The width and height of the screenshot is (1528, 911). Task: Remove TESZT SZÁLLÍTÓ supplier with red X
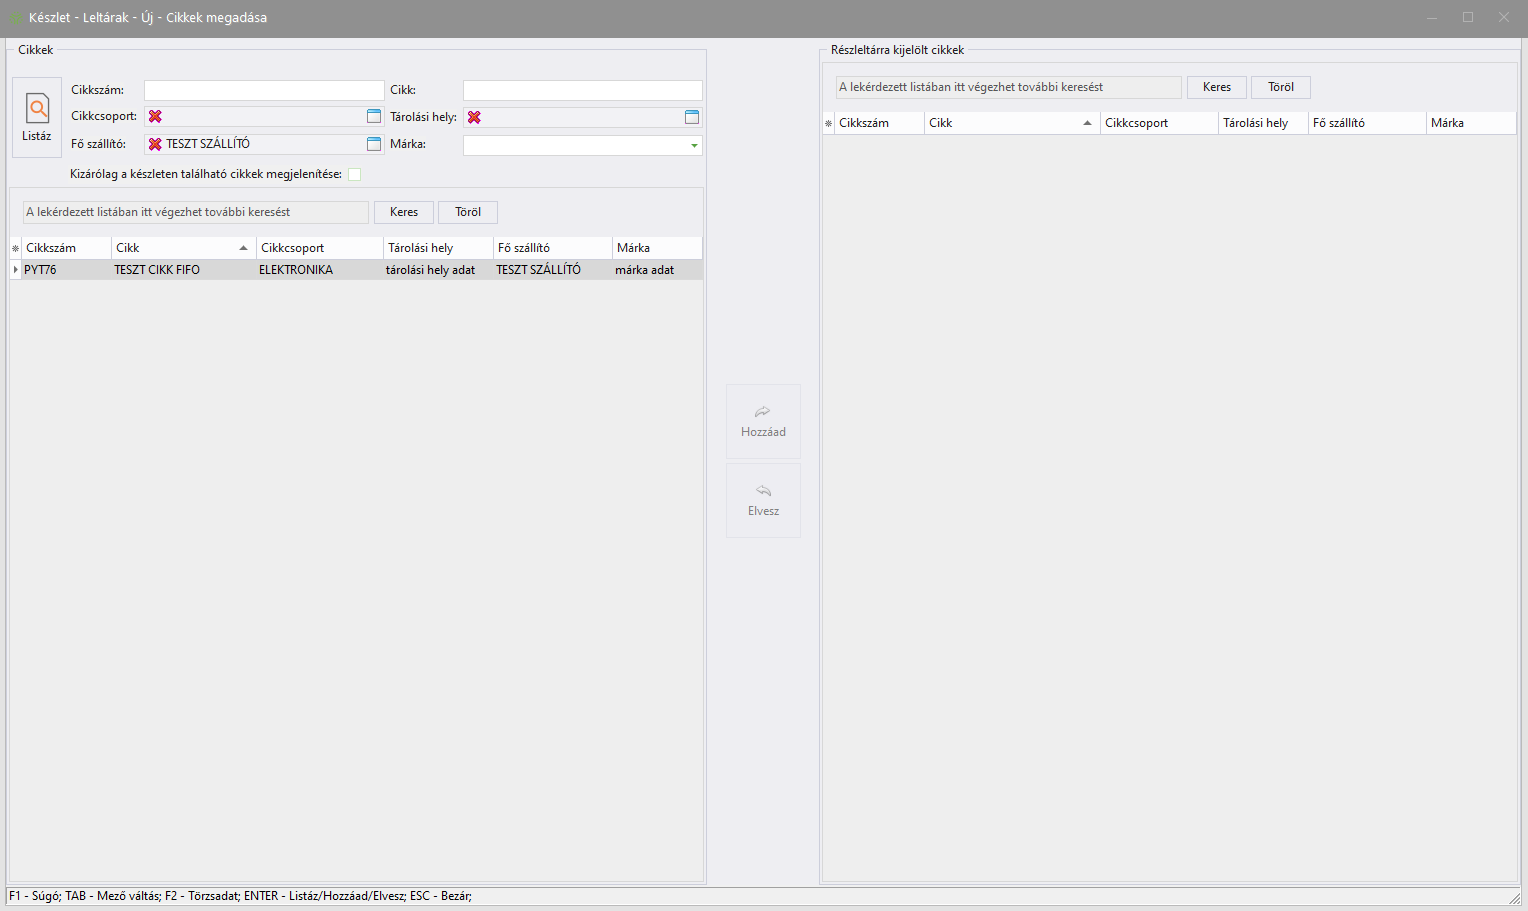(x=155, y=144)
